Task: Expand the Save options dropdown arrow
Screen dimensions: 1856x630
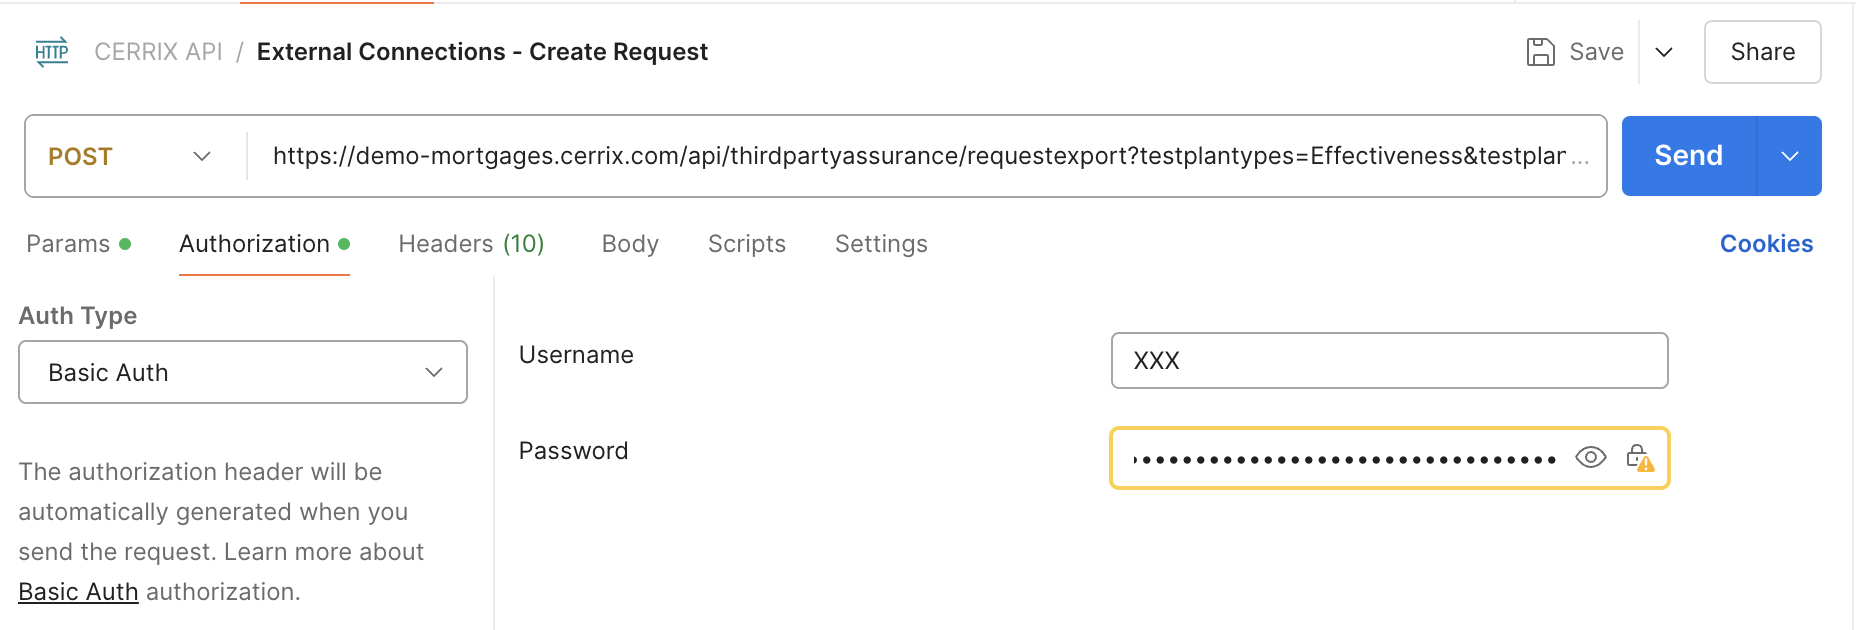Action: pos(1664,52)
